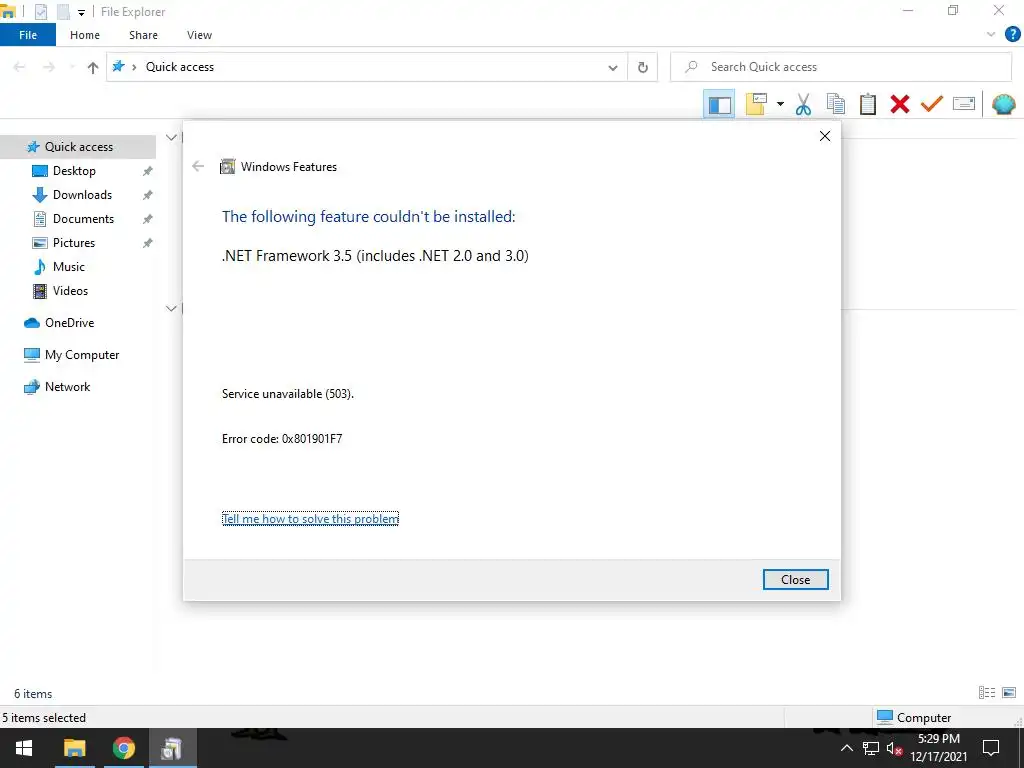Viewport: 1024px width, 768px height.
Task: Click the Properties quick access toolbar icon
Action: pyautogui.click(x=40, y=12)
